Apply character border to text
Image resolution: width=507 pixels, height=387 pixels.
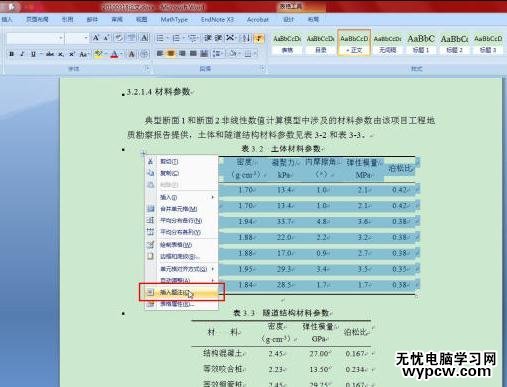click(x=144, y=38)
